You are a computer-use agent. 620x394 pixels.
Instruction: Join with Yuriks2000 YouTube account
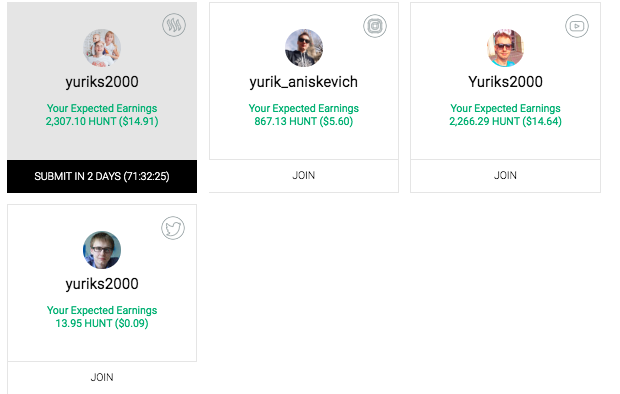point(505,176)
